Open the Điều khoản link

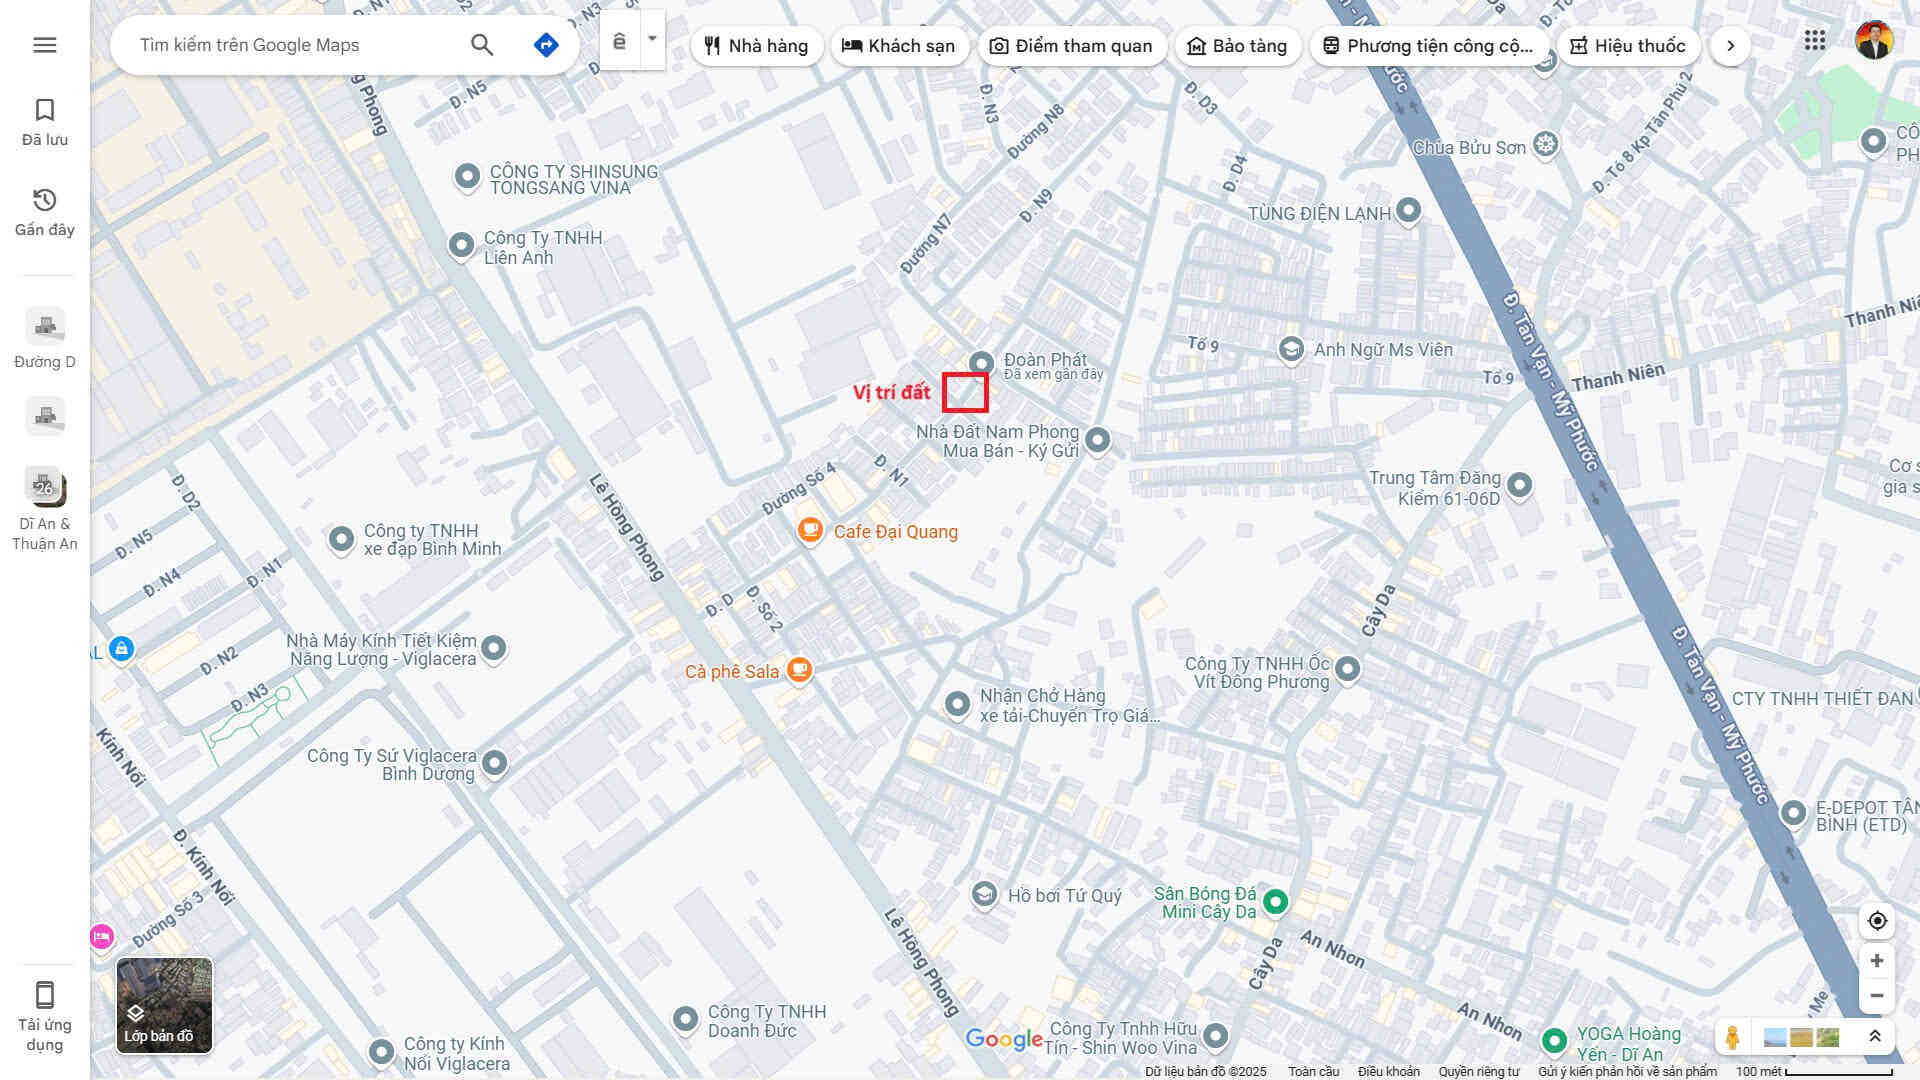[1389, 1071]
